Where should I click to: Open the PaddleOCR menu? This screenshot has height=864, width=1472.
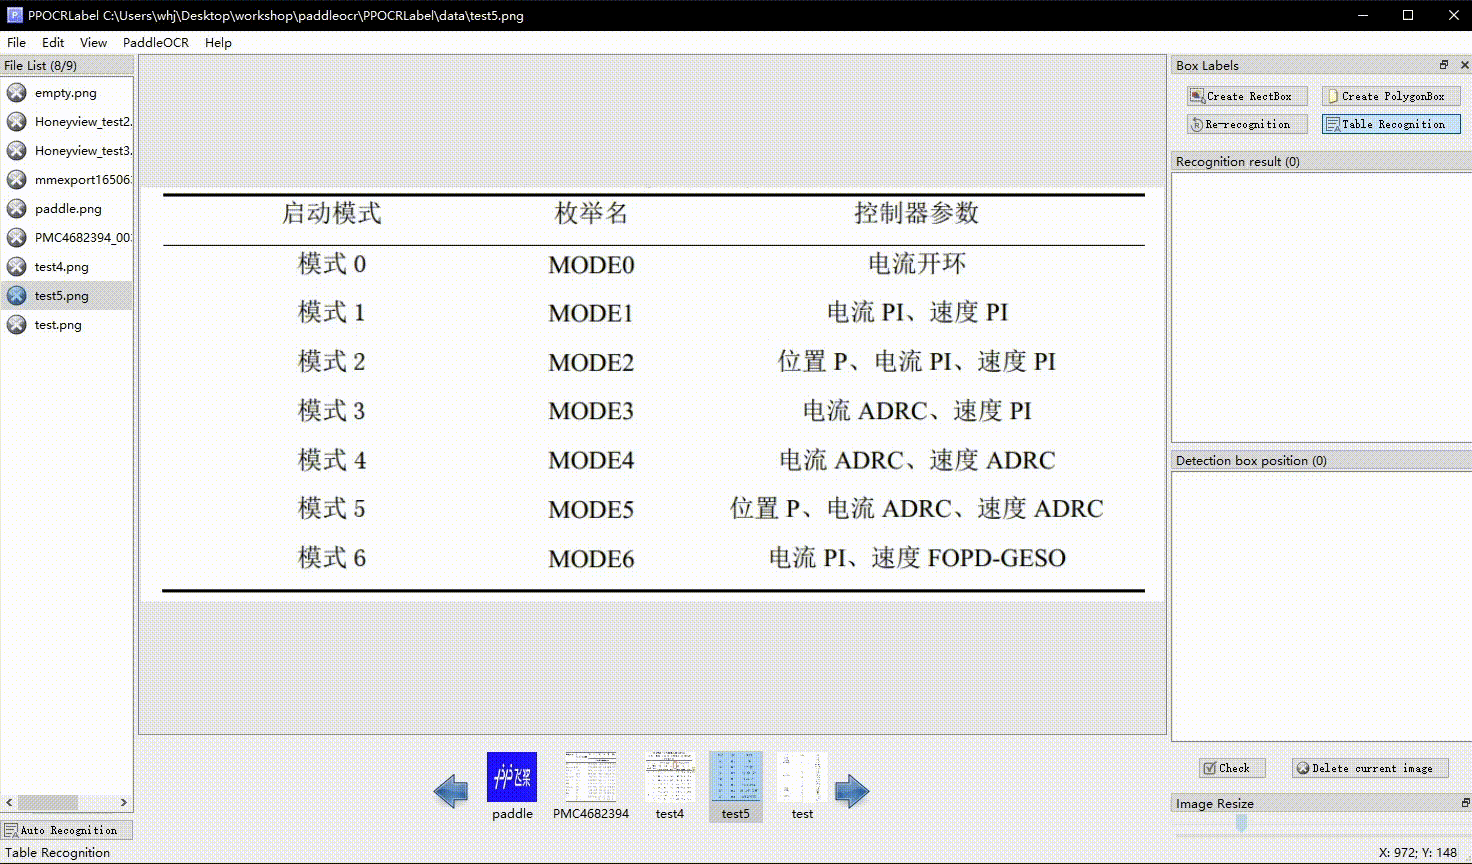[x=156, y=42]
